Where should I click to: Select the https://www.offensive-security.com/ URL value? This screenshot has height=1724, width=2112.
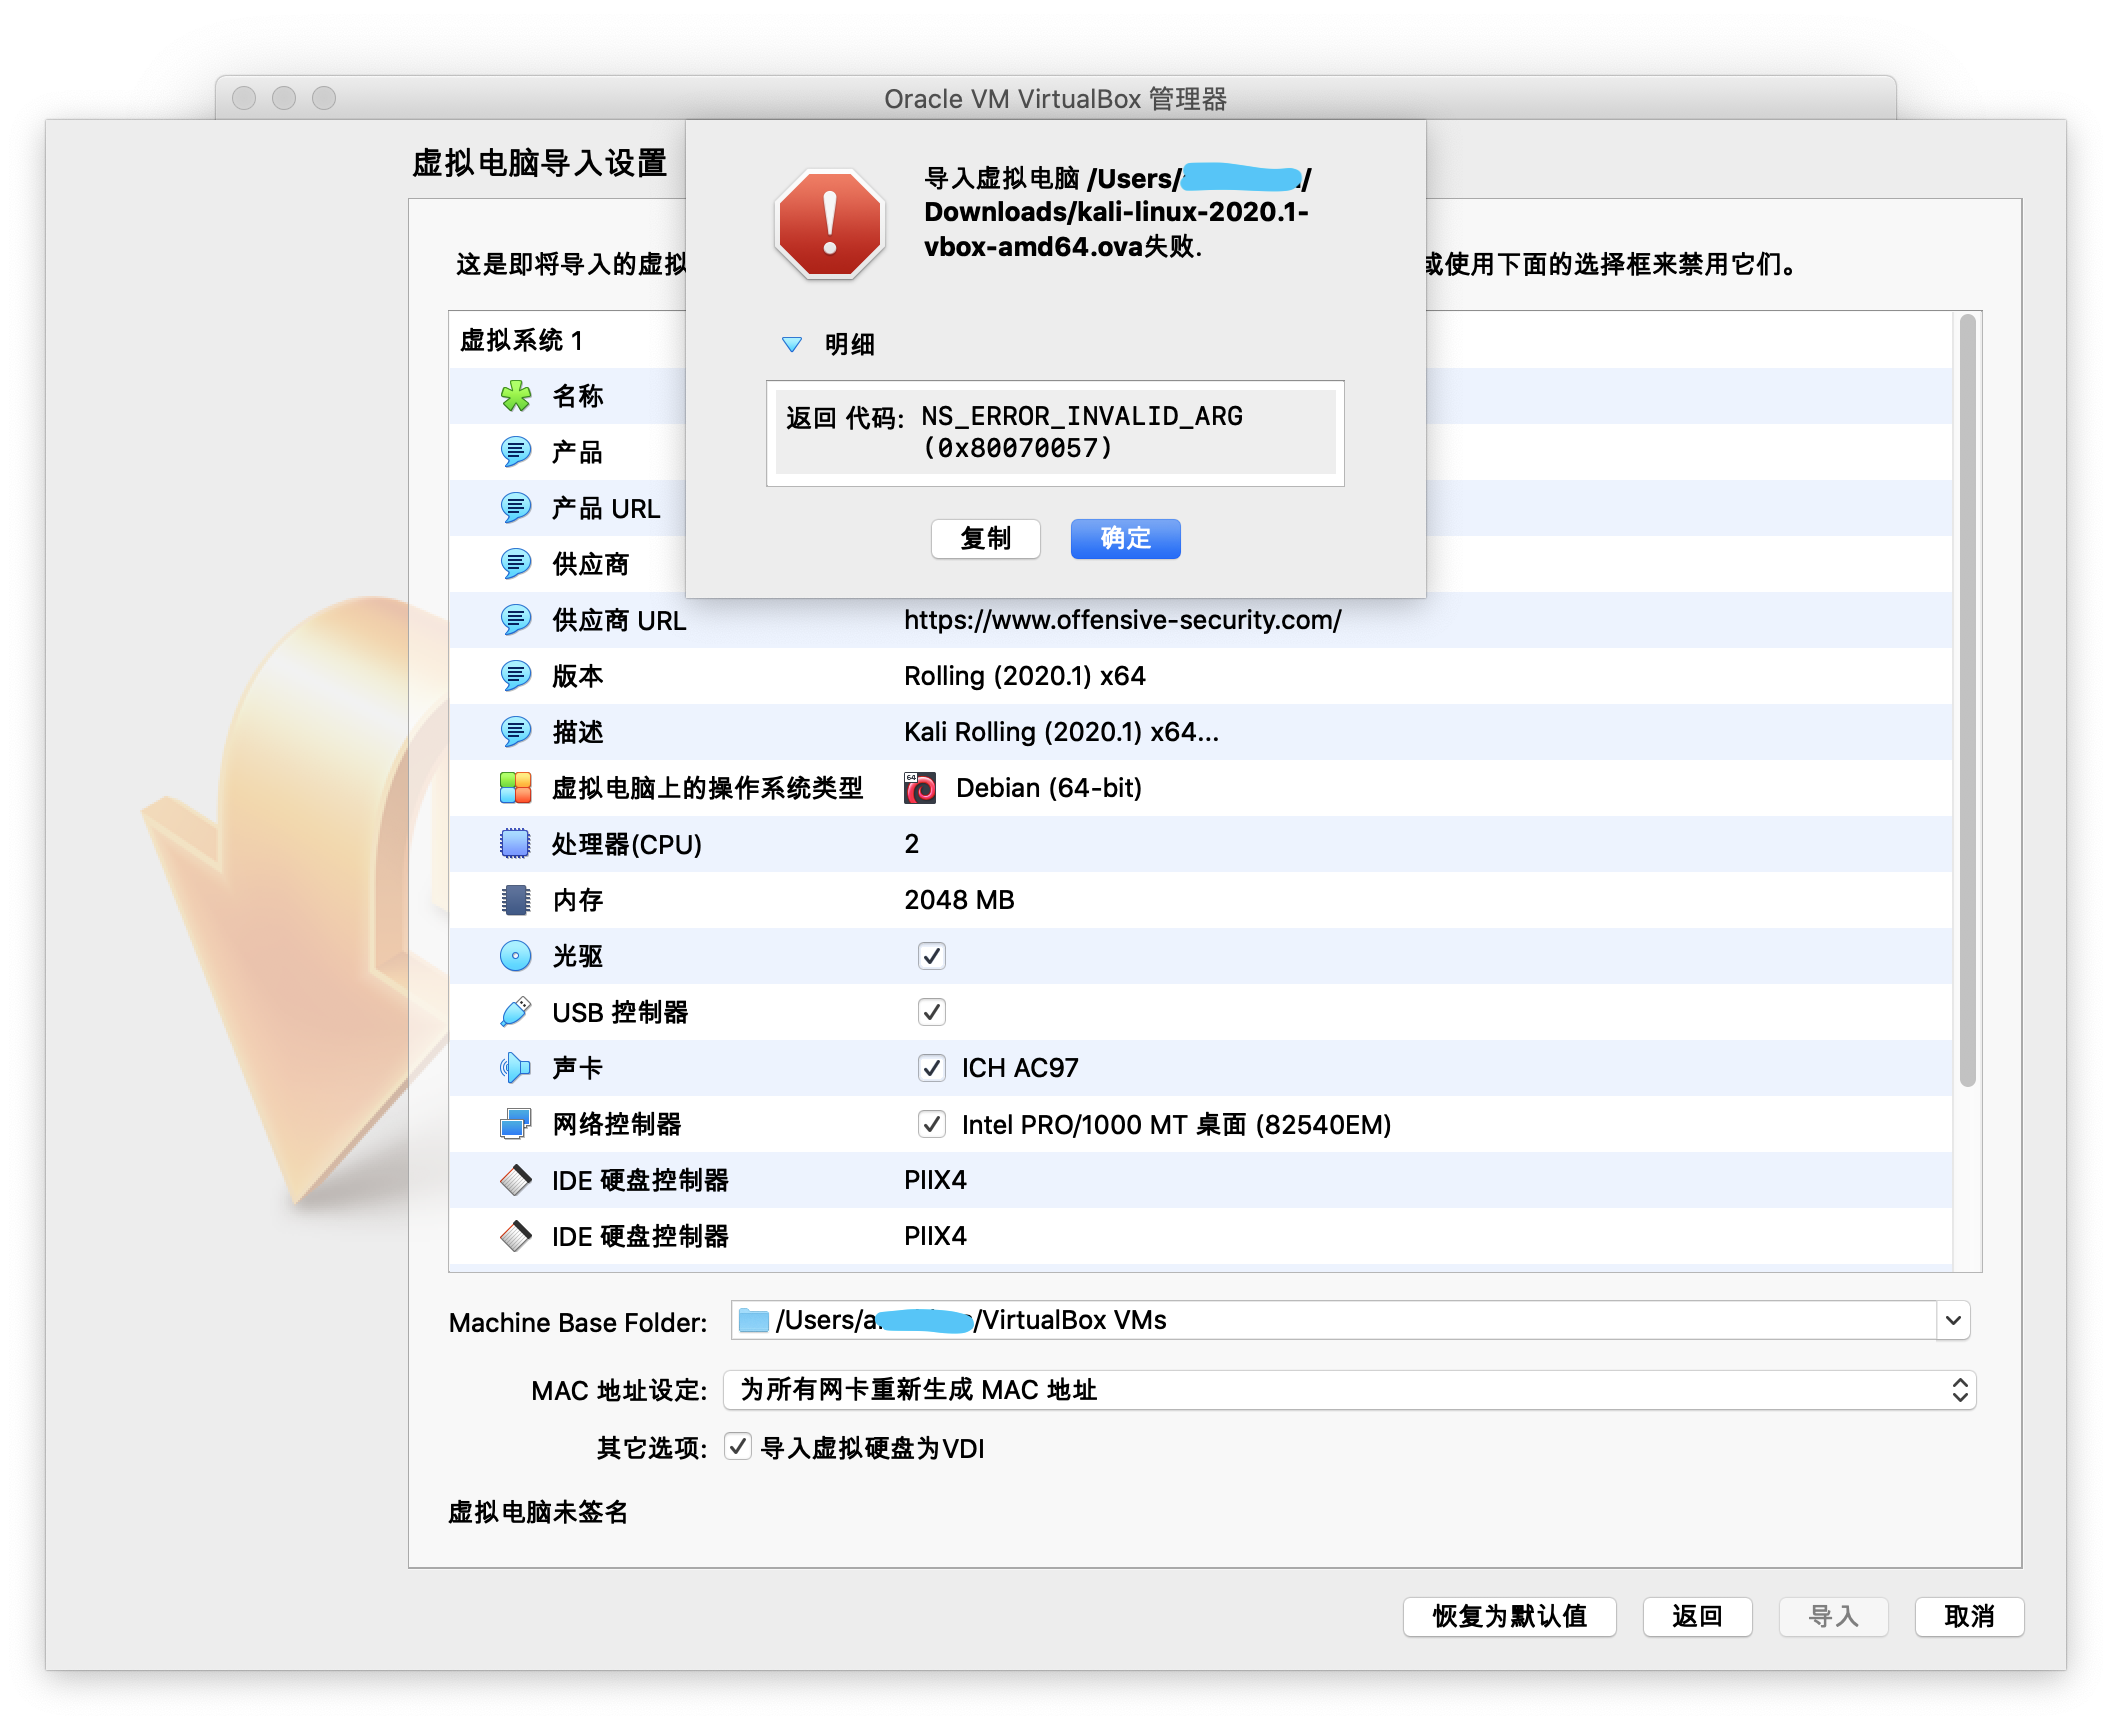tap(1123, 620)
